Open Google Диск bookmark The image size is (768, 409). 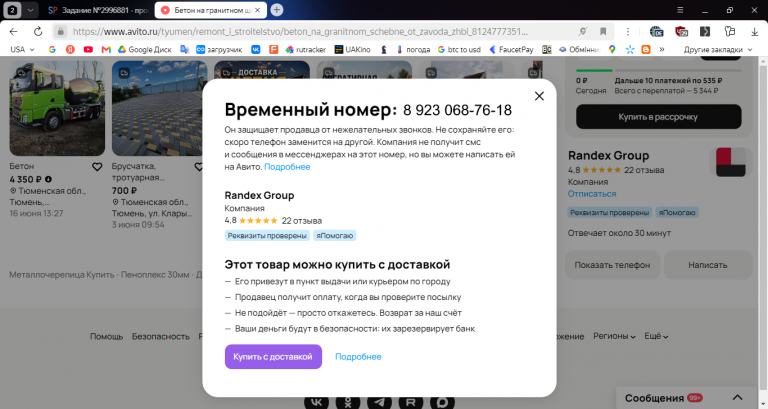tap(144, 49)
